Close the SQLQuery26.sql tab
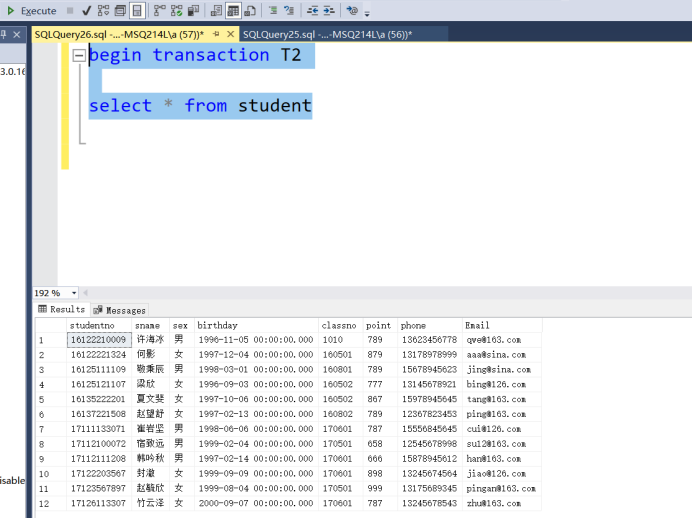Screen dimensions: 692x519 click(x=230, y=34)
